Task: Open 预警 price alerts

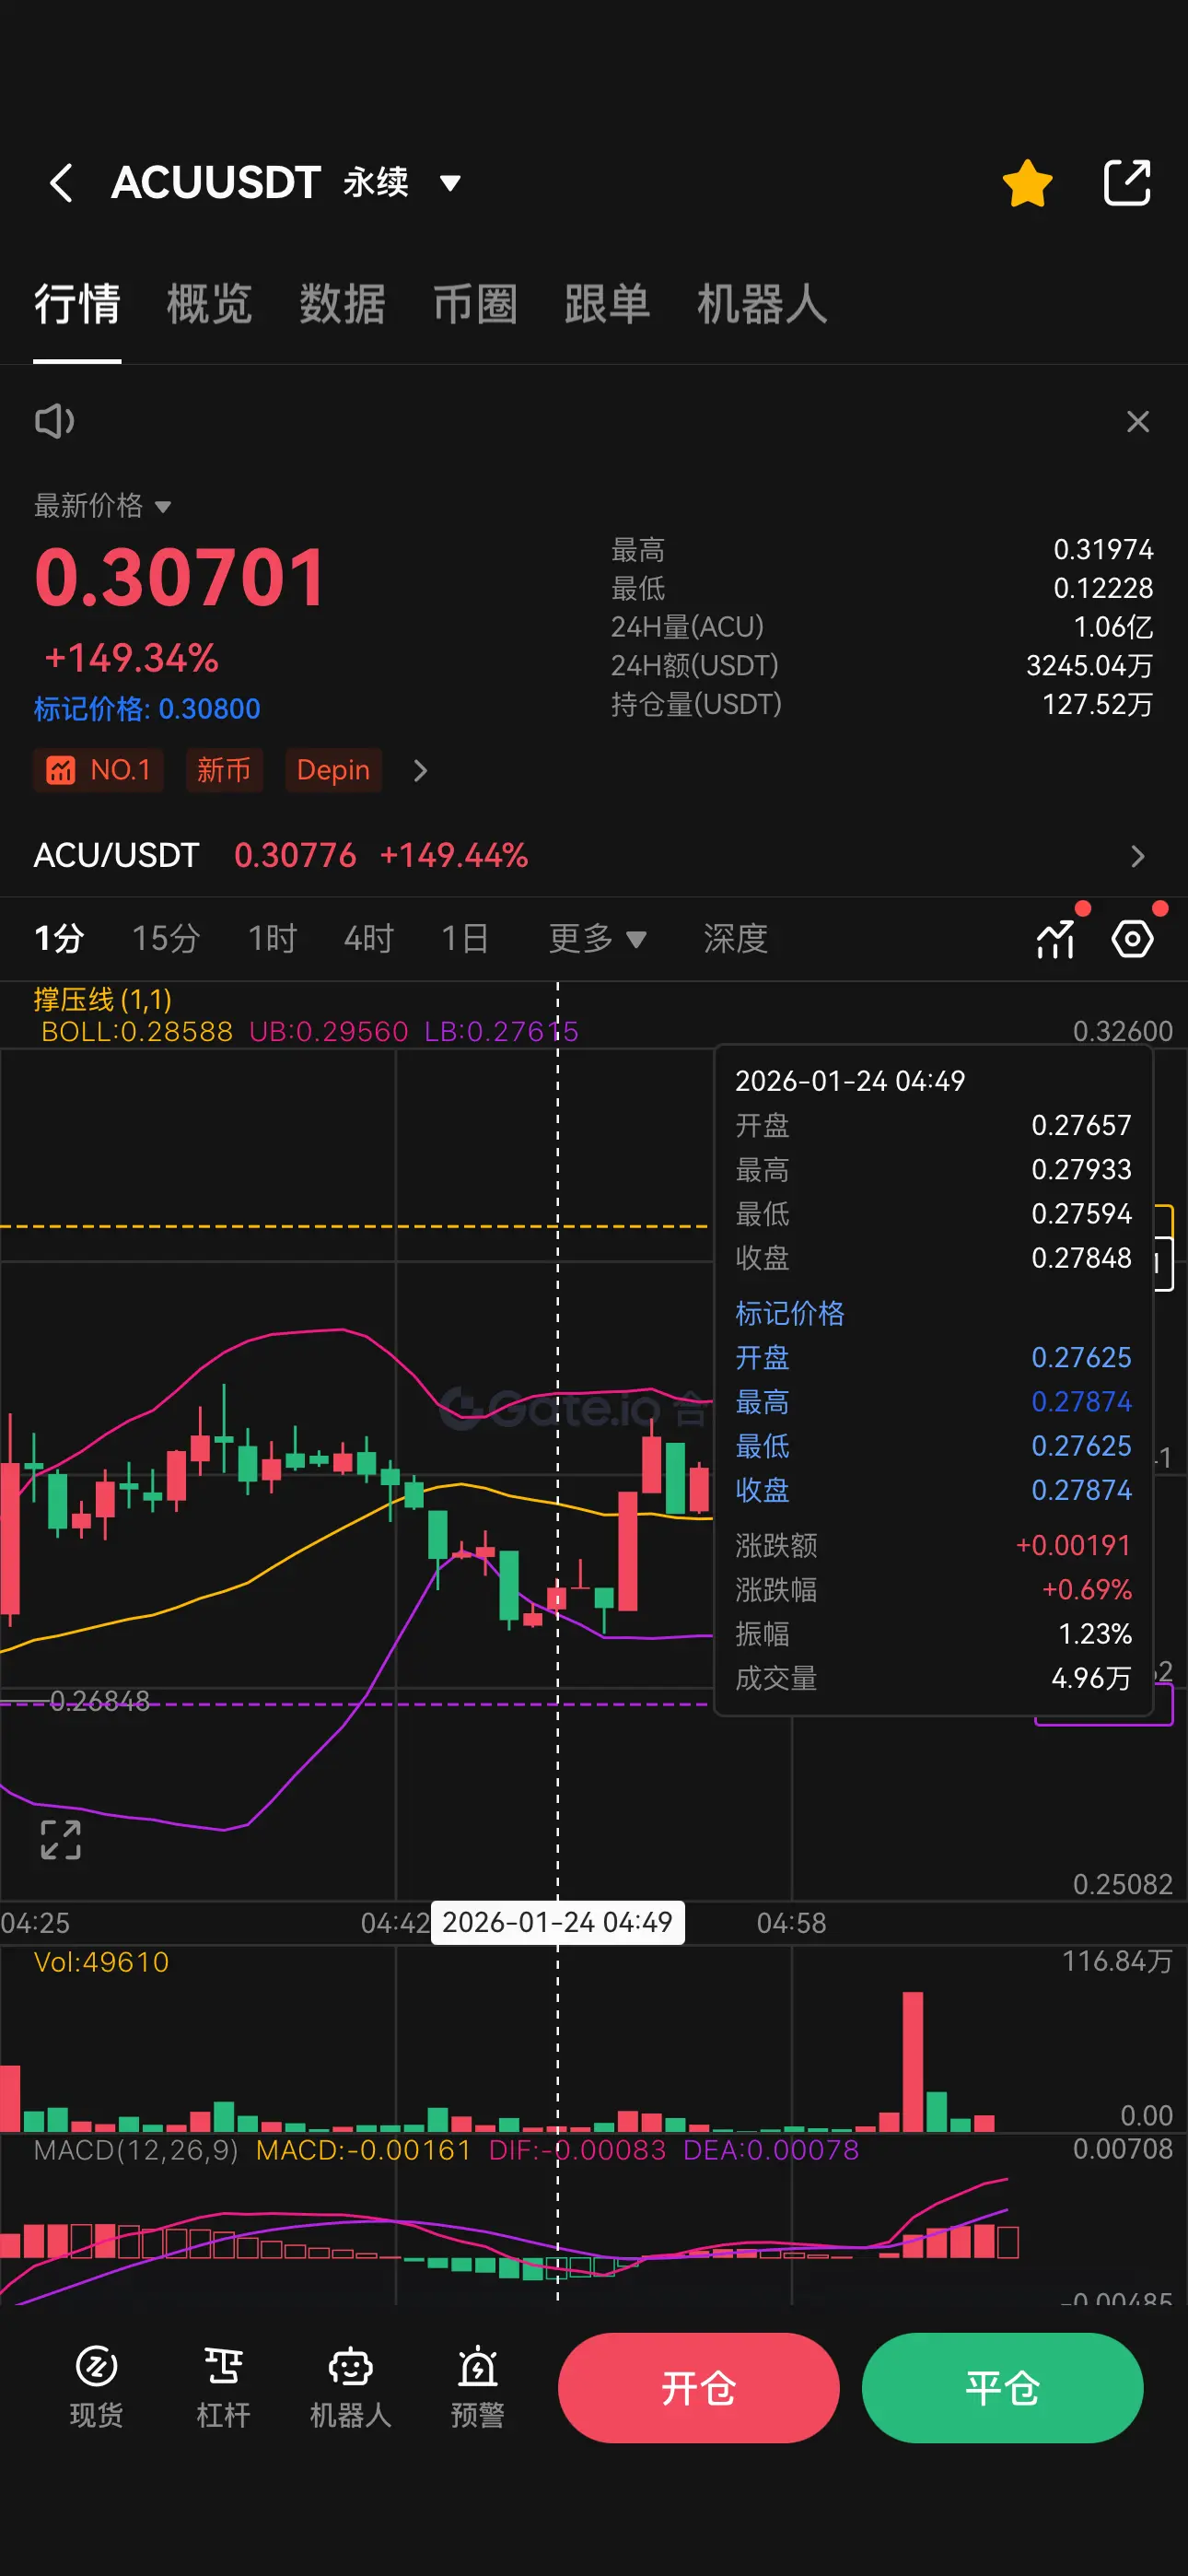Action: tap(477, 2387)
